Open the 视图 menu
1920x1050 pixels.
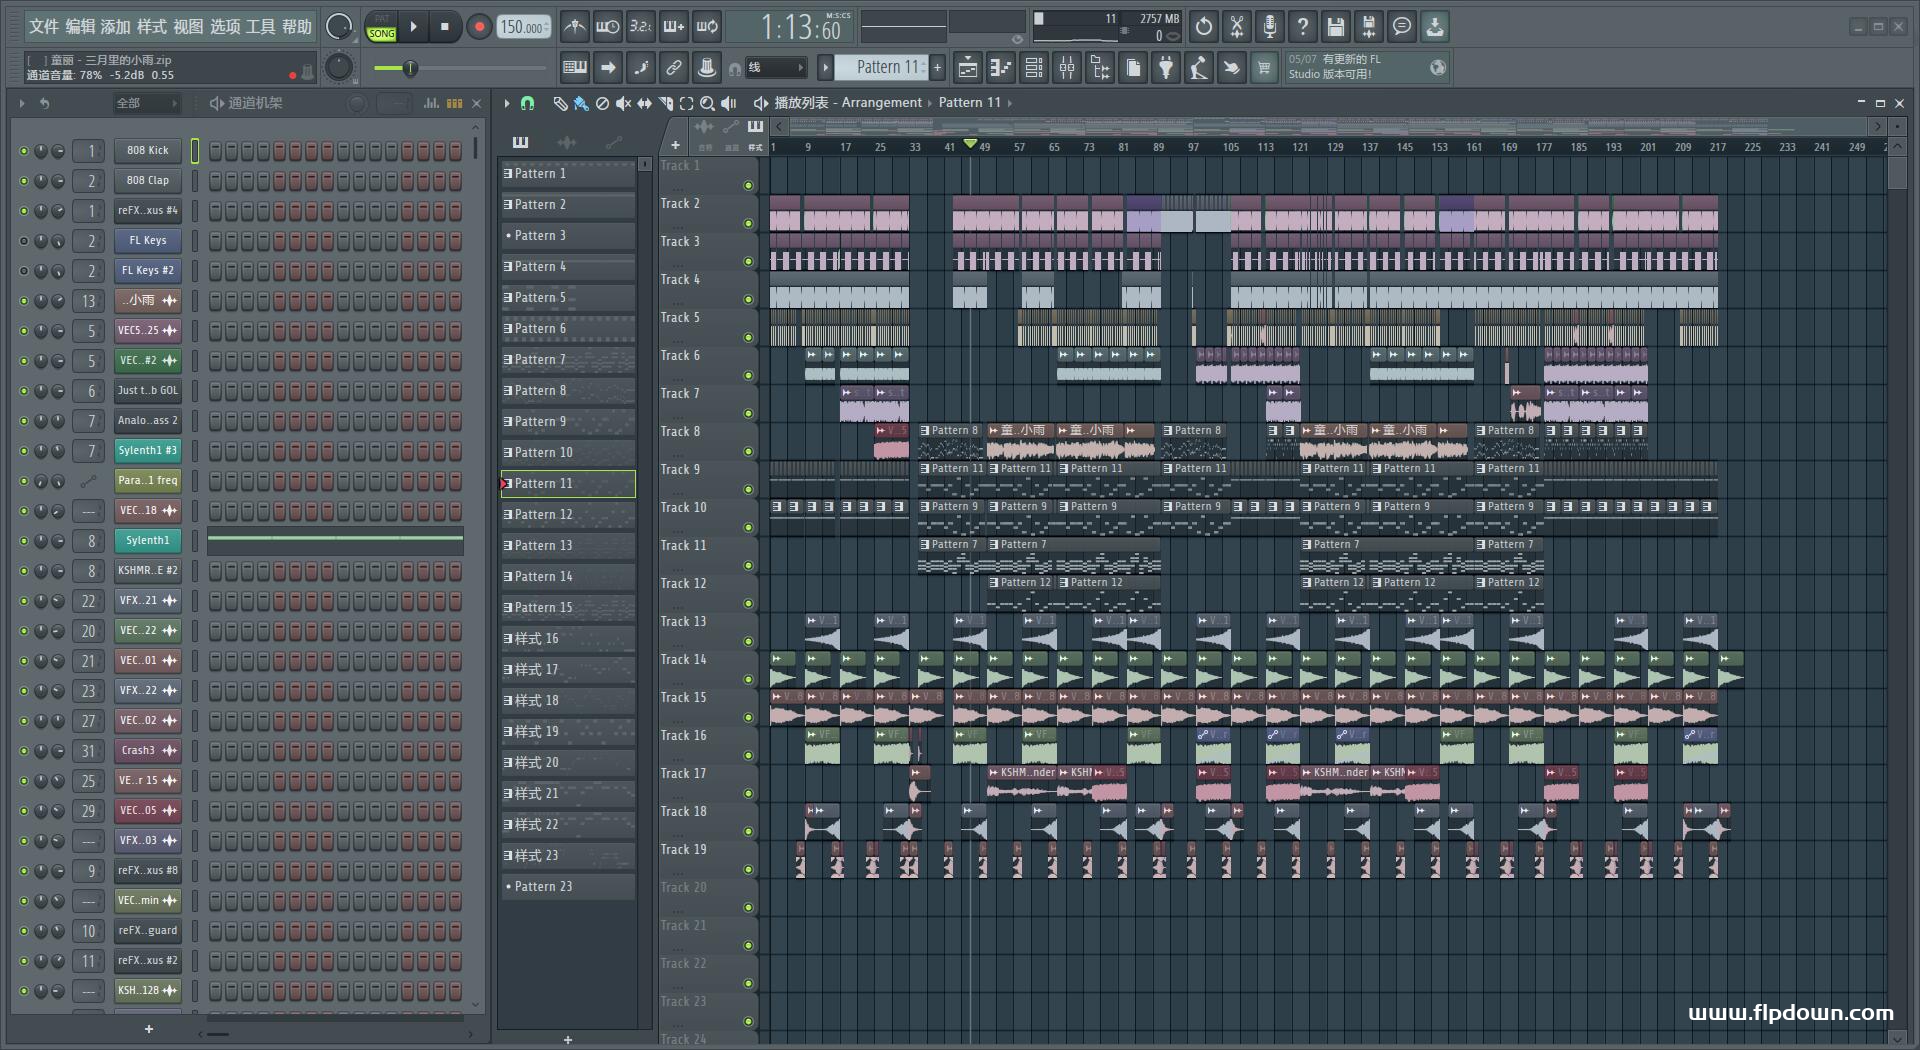pos(188,27)
